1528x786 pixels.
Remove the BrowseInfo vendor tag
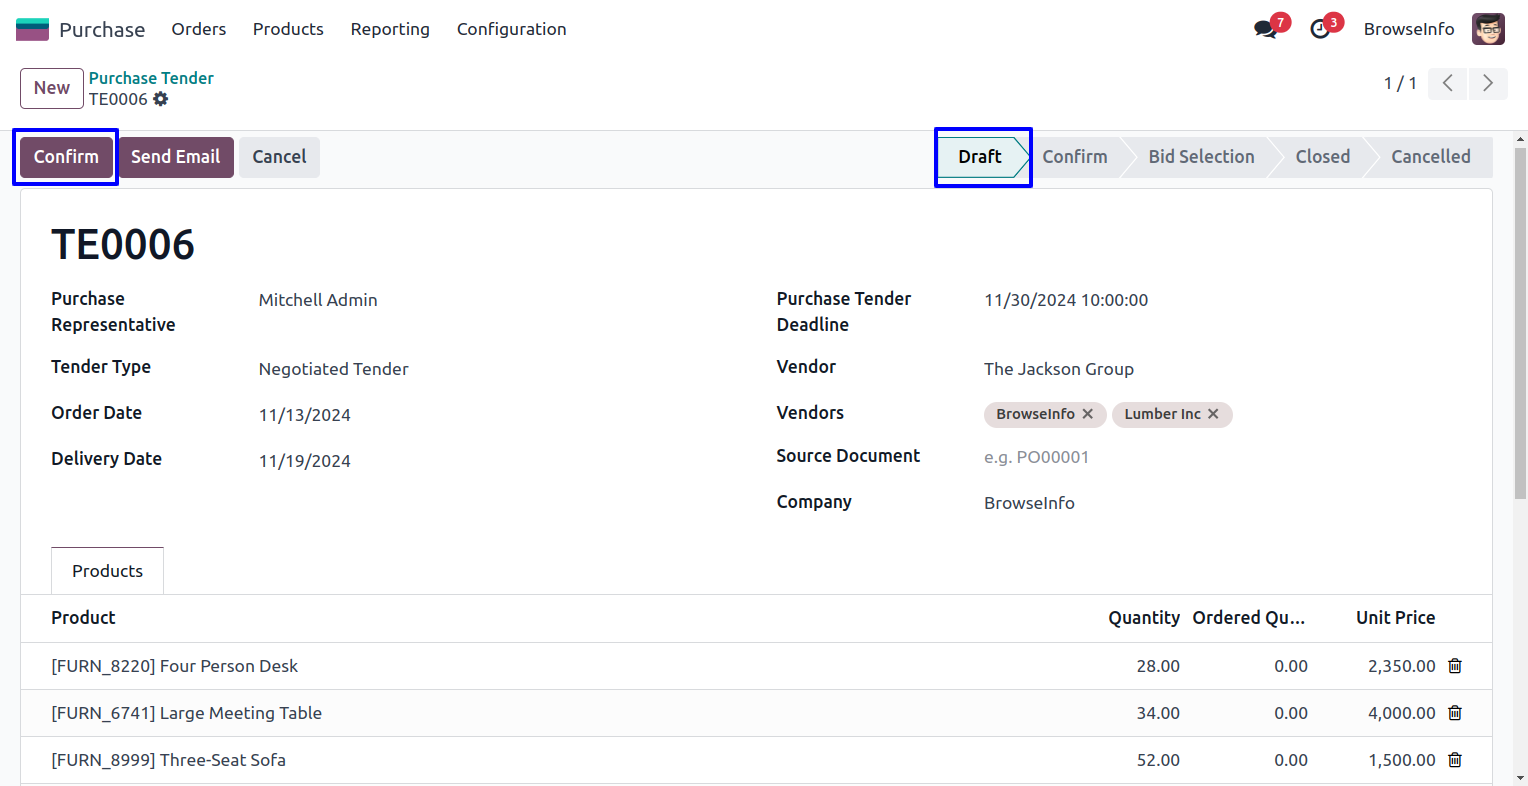tap(1088, 414)
